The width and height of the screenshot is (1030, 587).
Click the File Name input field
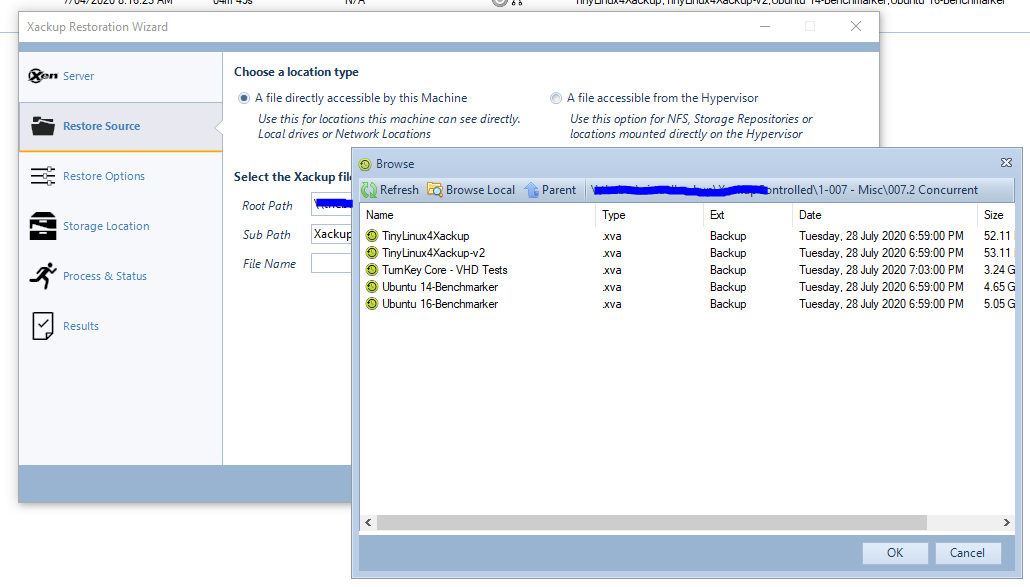[x=332, y=263]
